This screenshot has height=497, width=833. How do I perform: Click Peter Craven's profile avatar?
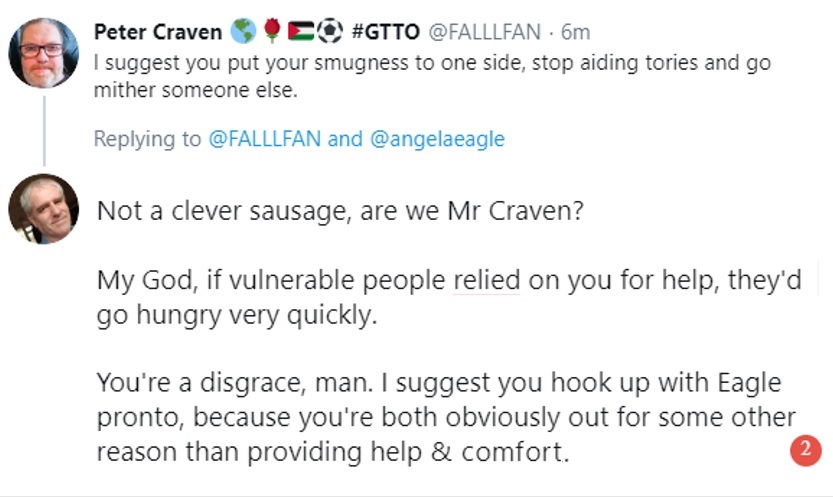coord(44,52)
